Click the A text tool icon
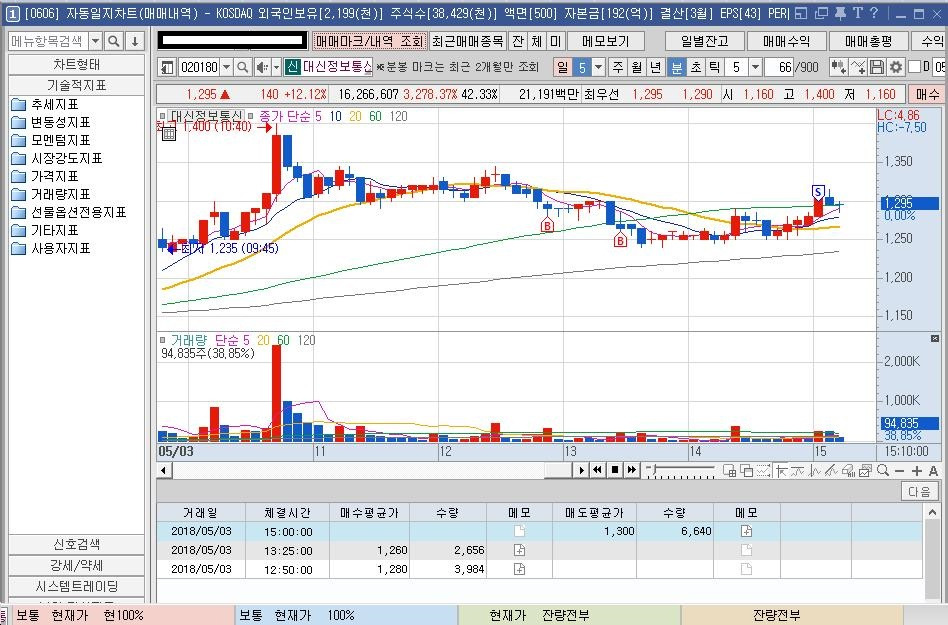The height and width of the screenshot is (625, 948). (933, 470)
